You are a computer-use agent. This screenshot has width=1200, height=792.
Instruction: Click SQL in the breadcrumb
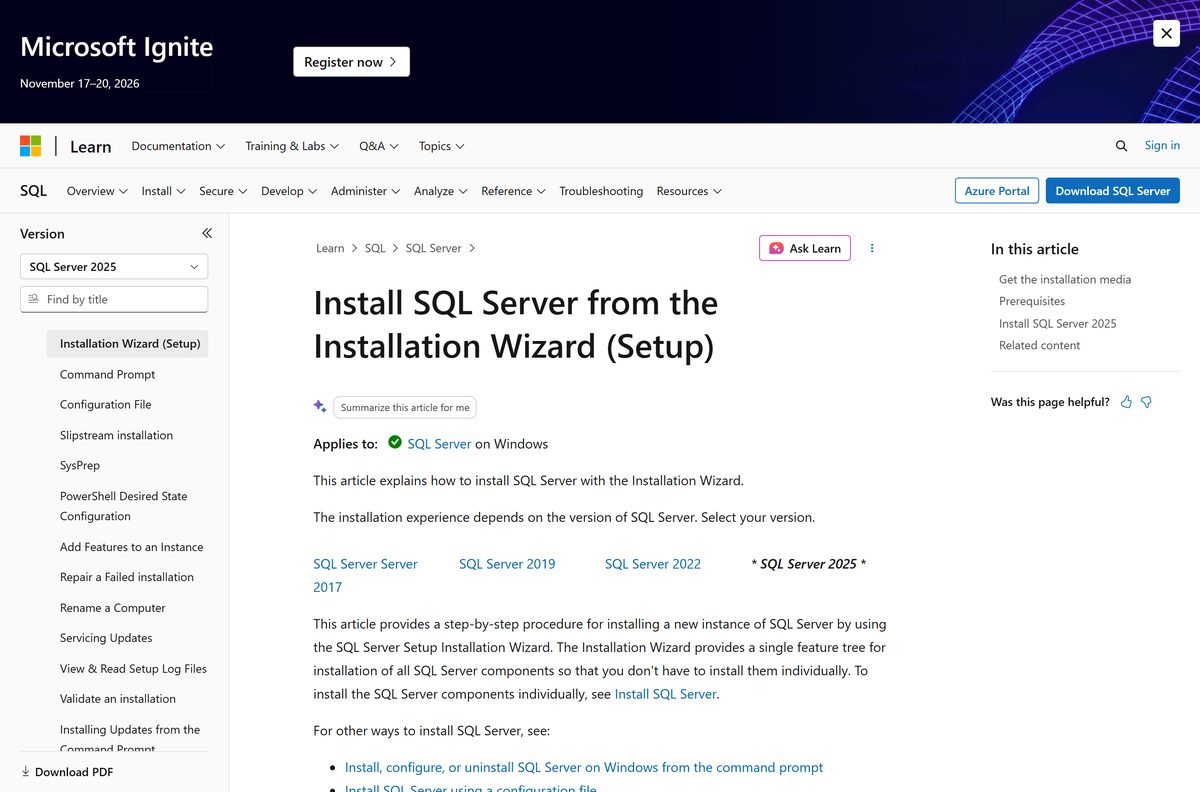click(x=375, y=248)
